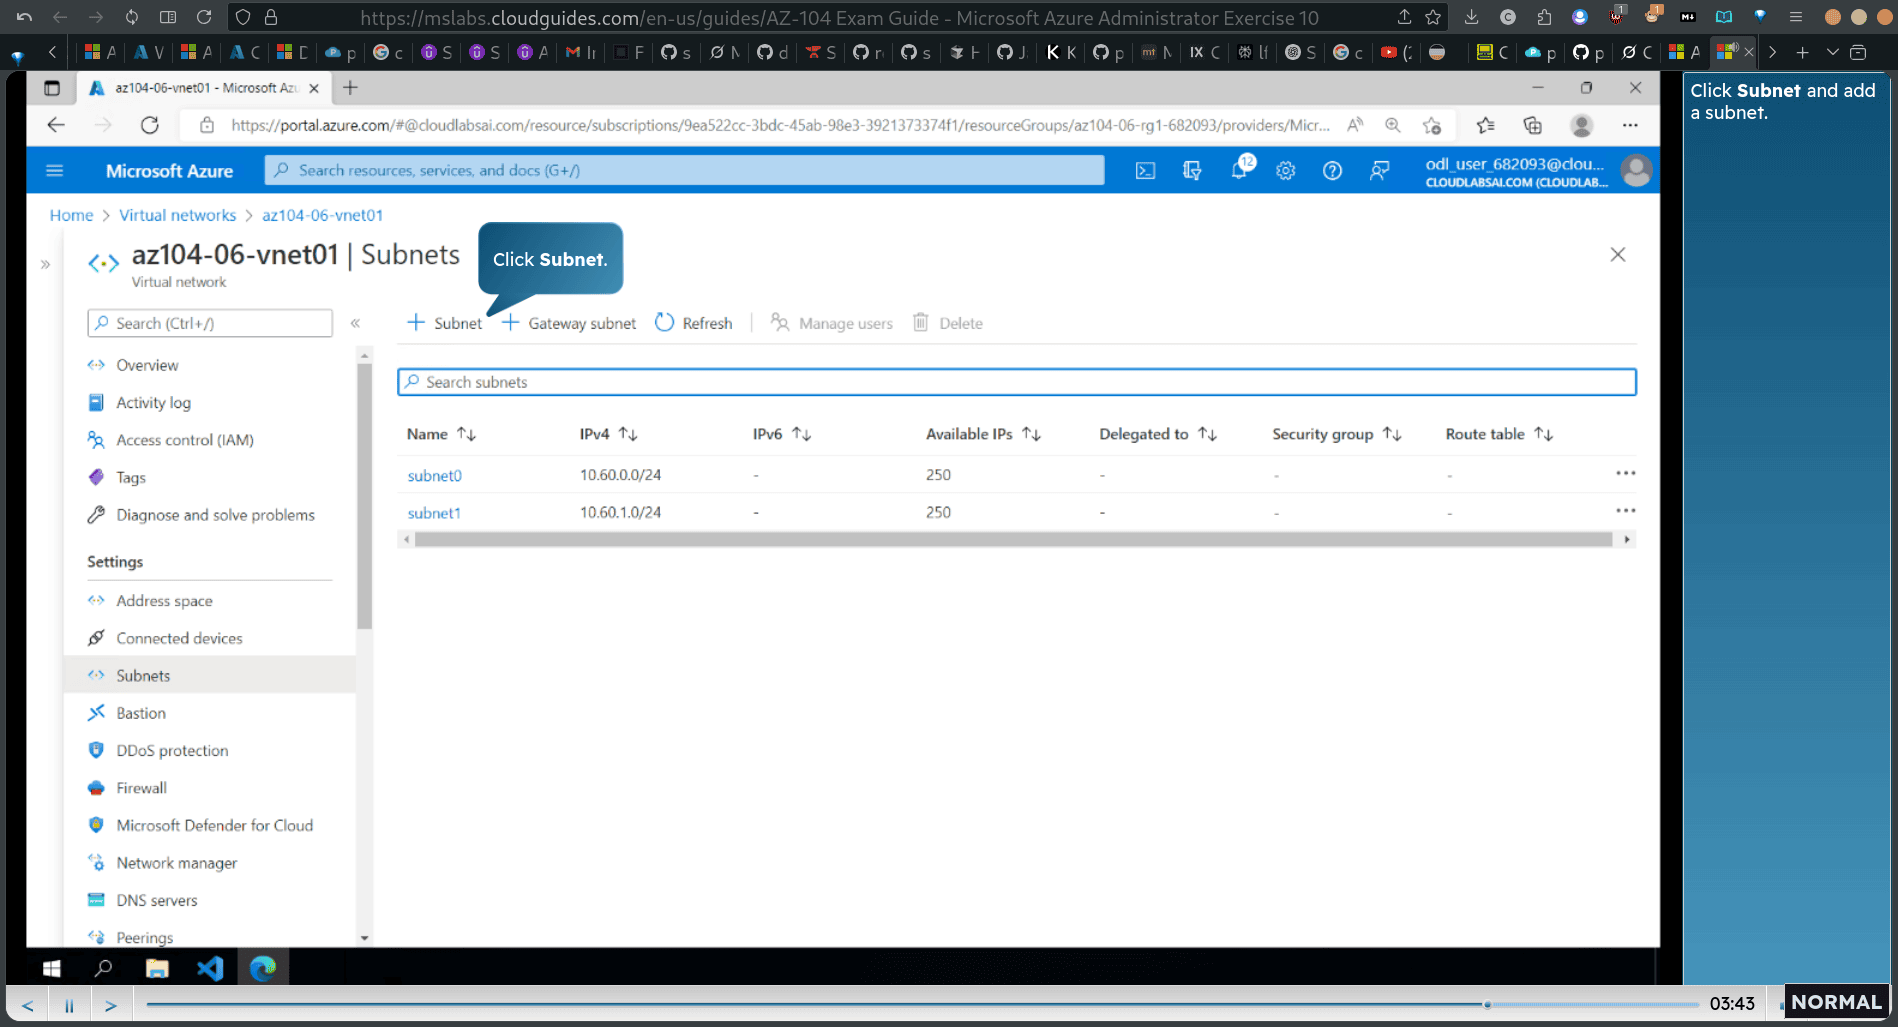Open Overview in the resource menu

[x=146, y=365]
